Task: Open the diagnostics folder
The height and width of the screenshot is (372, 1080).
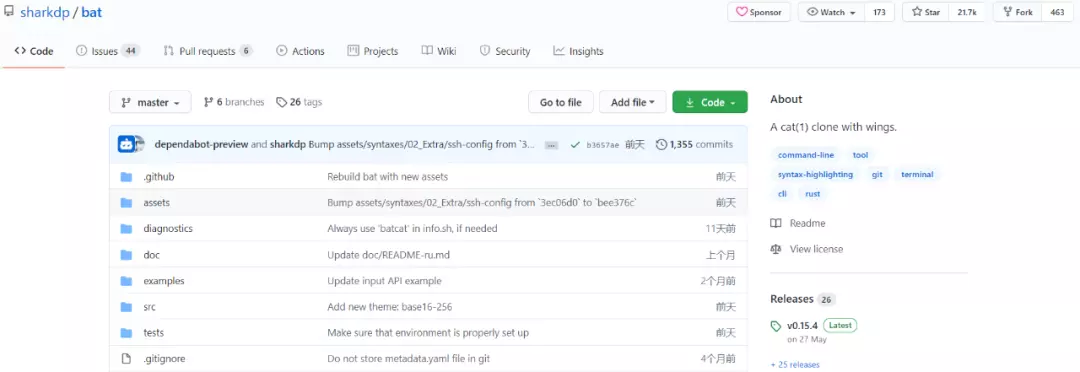Action: pyautogui.click(x=168, y=229)
